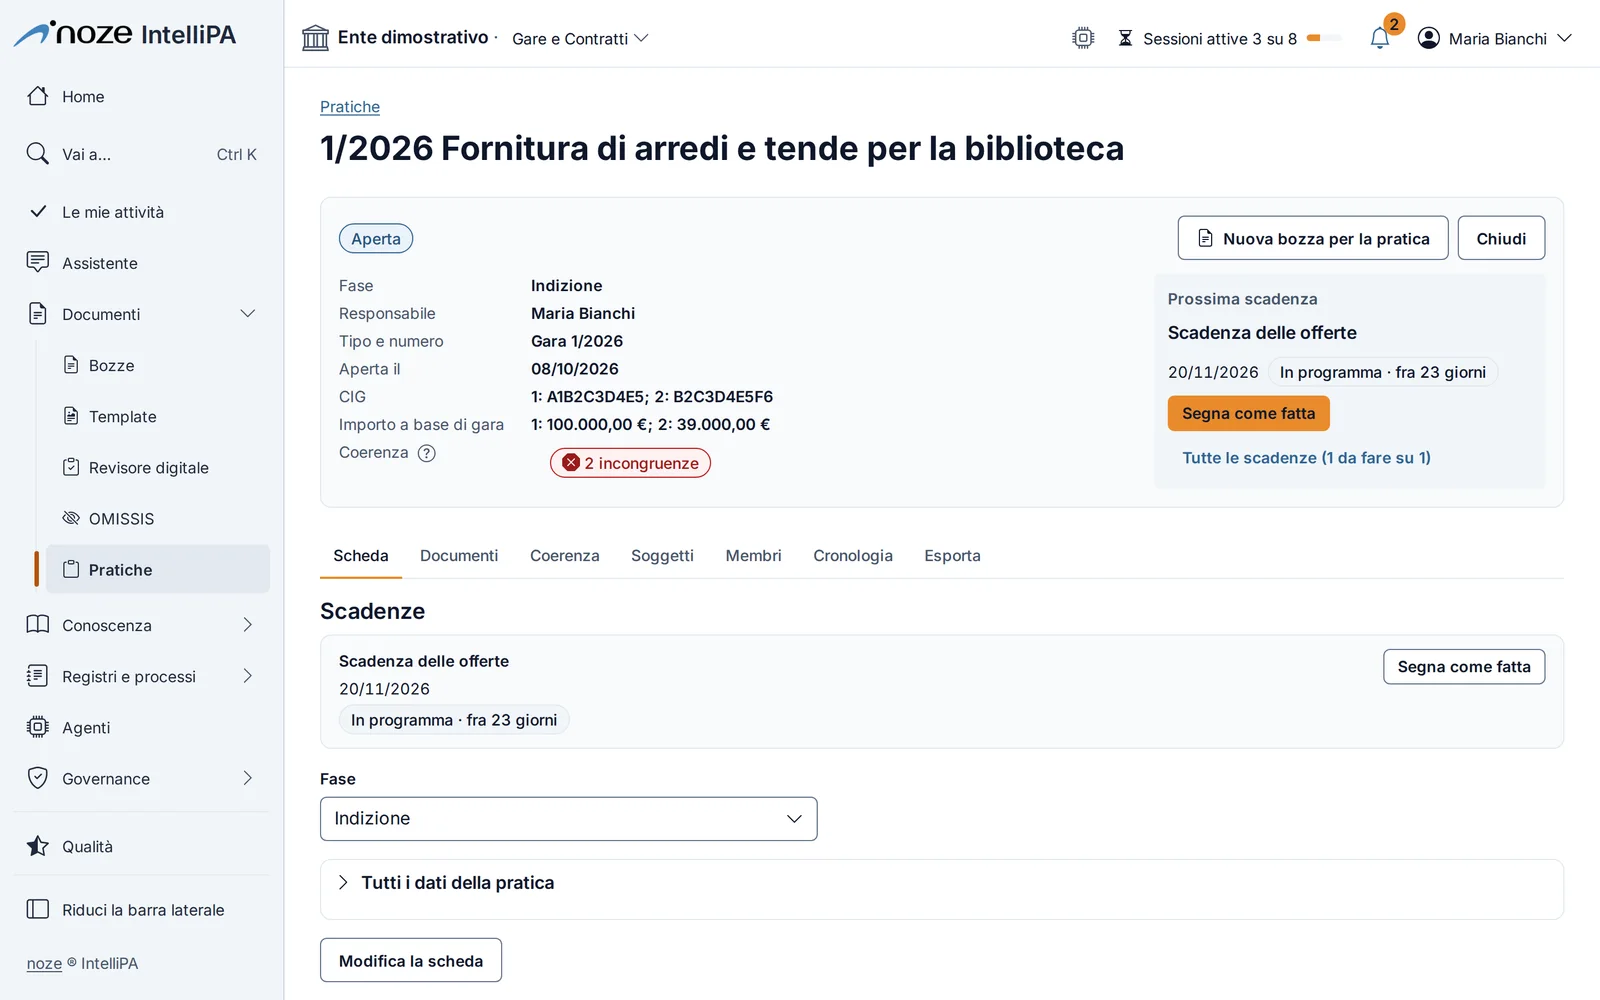Viewport: 1600px width, 1000px height.
Task: Switch to the Coerenza tab
Action: pos(565,556)
